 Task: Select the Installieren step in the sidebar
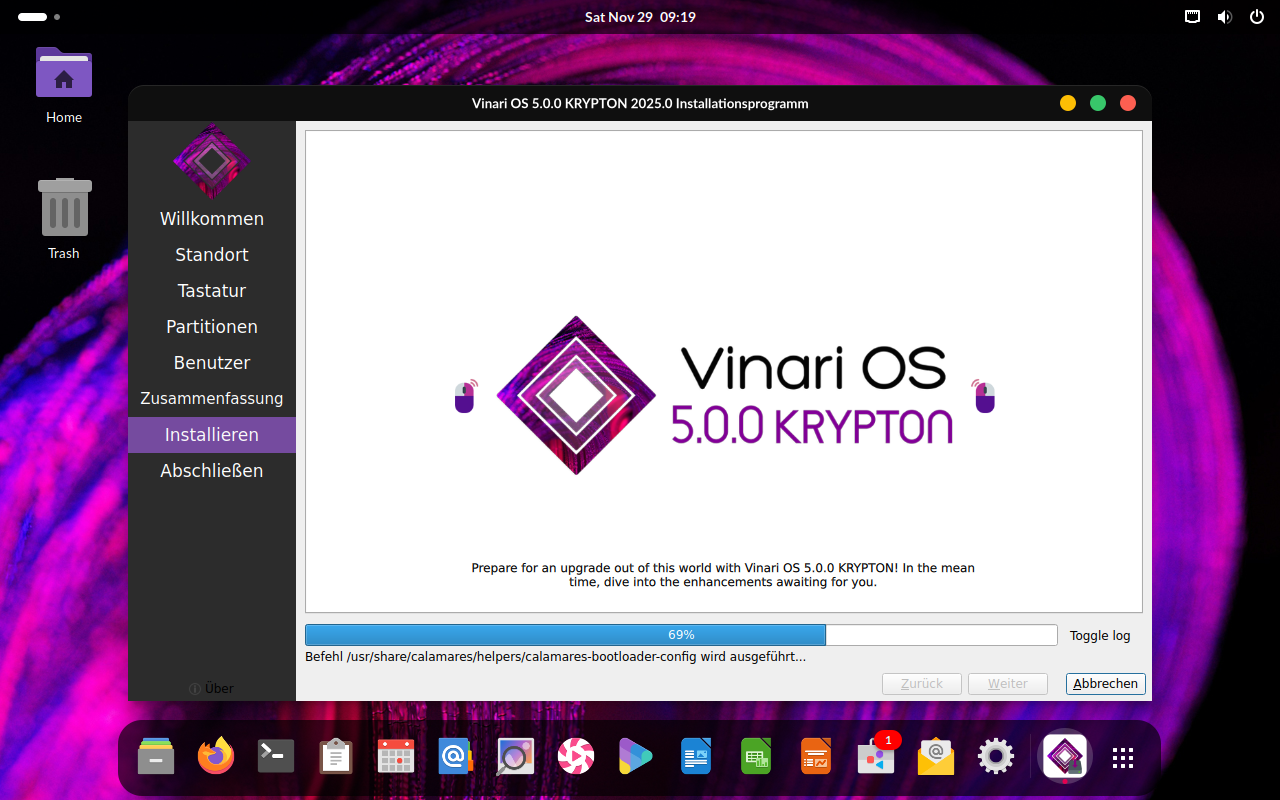click(x=212, y=435)
